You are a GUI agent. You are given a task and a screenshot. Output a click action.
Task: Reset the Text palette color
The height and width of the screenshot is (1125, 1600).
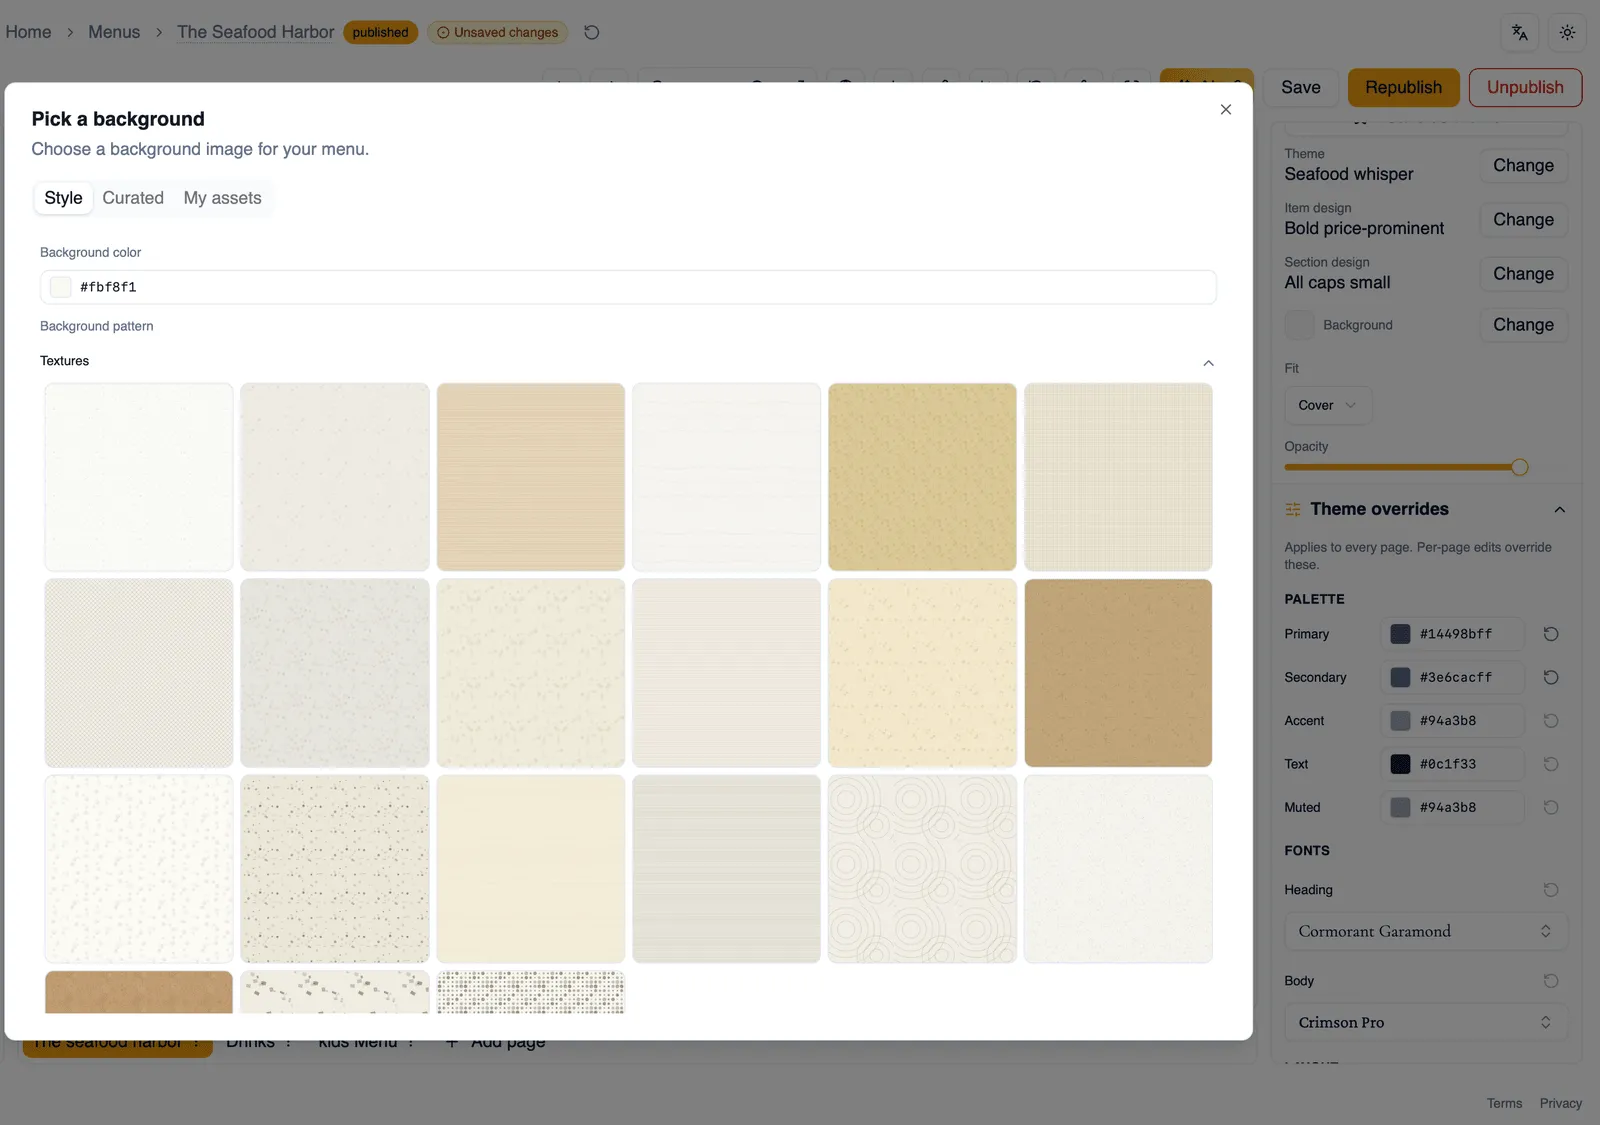click(1551, 764)
